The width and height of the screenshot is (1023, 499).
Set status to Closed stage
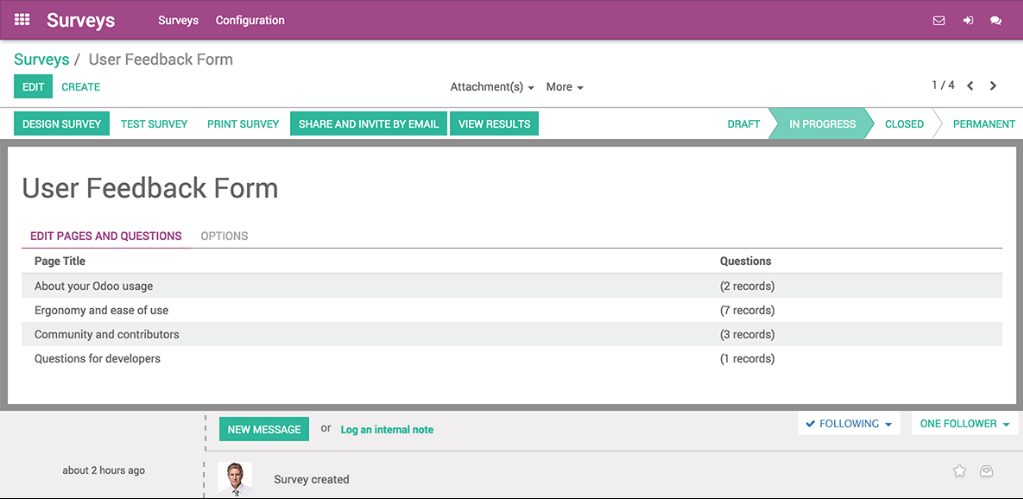(x=904, y=124)
